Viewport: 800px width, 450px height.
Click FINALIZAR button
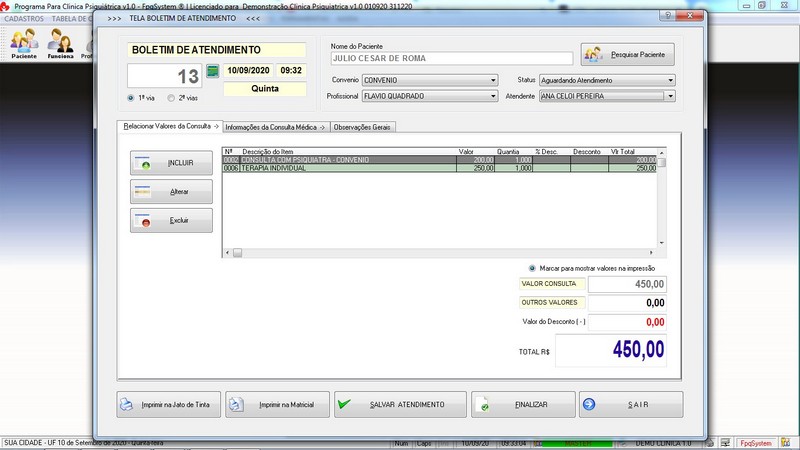523,405
